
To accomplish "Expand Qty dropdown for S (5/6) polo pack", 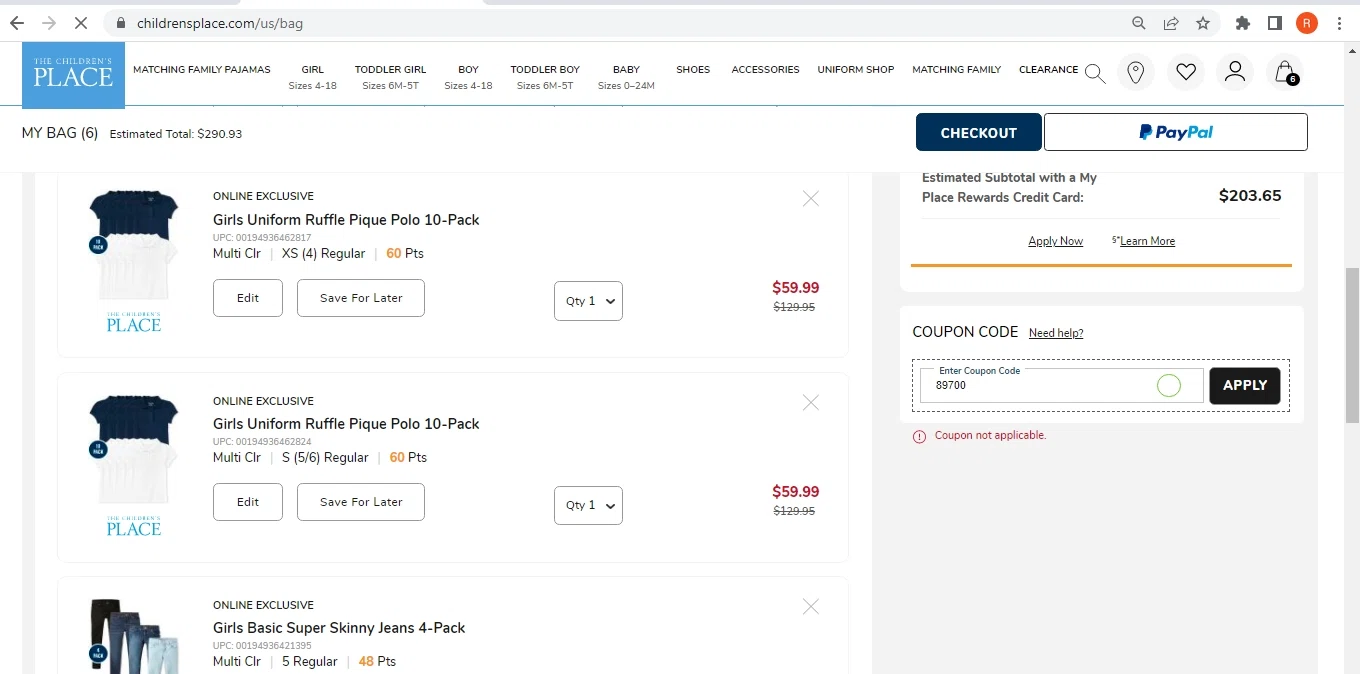I will pos(588,505).
